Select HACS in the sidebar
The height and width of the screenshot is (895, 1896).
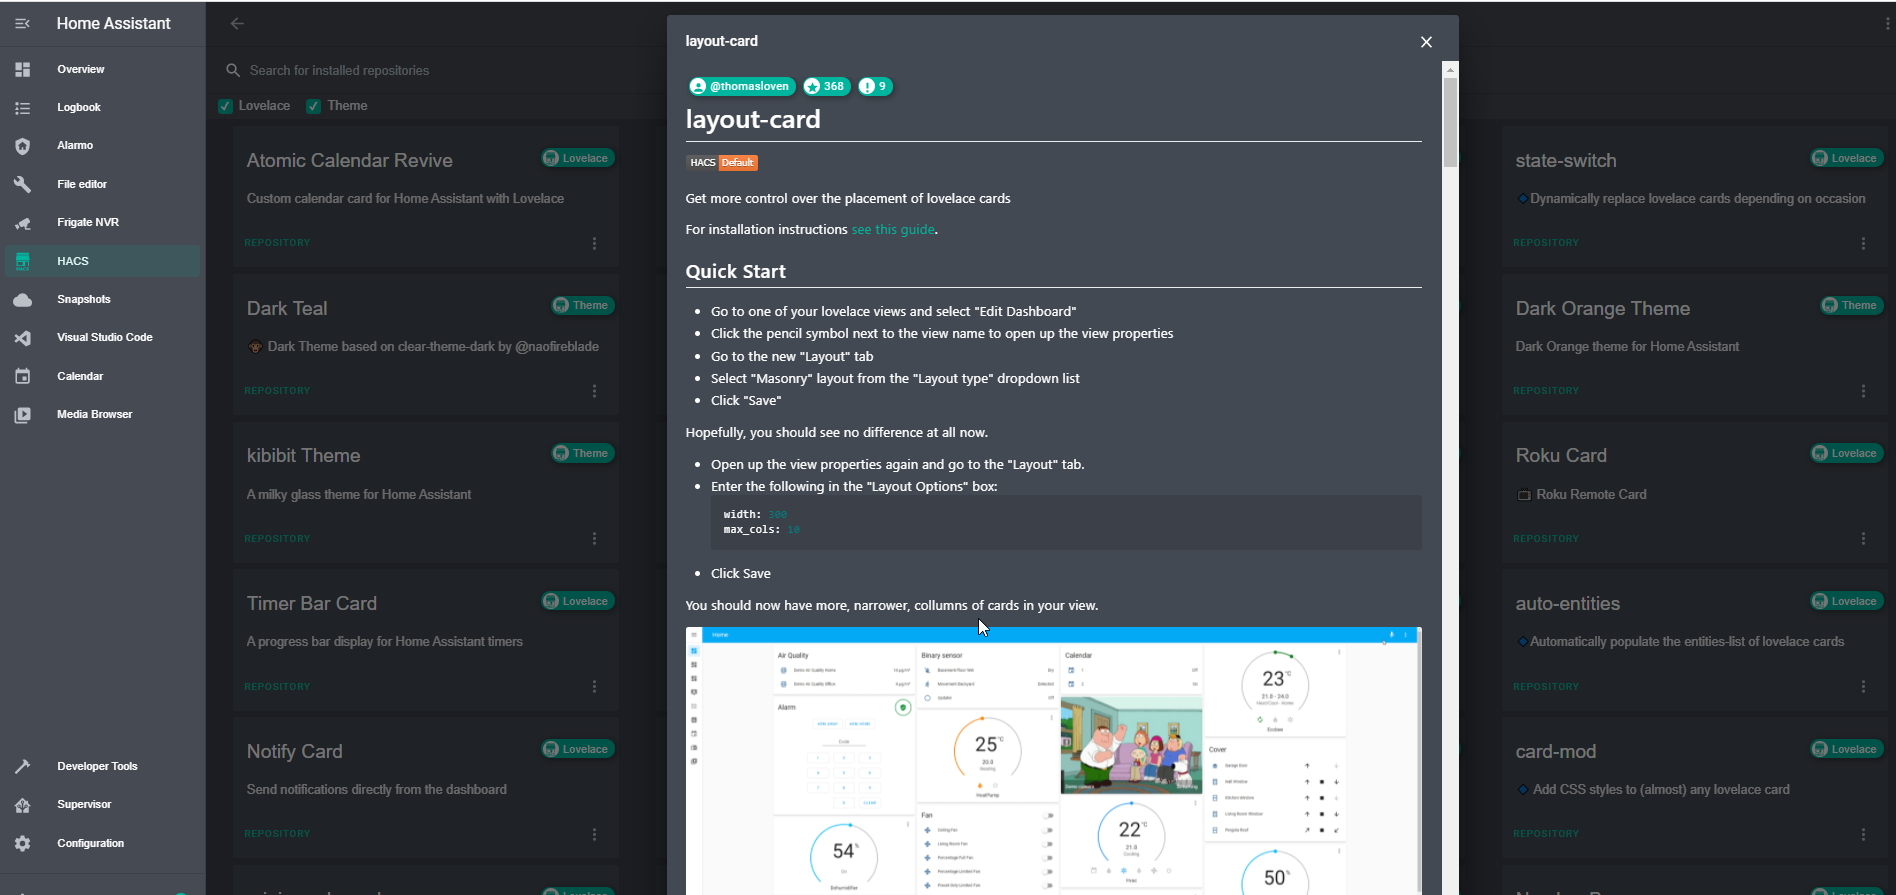[103, 261]
